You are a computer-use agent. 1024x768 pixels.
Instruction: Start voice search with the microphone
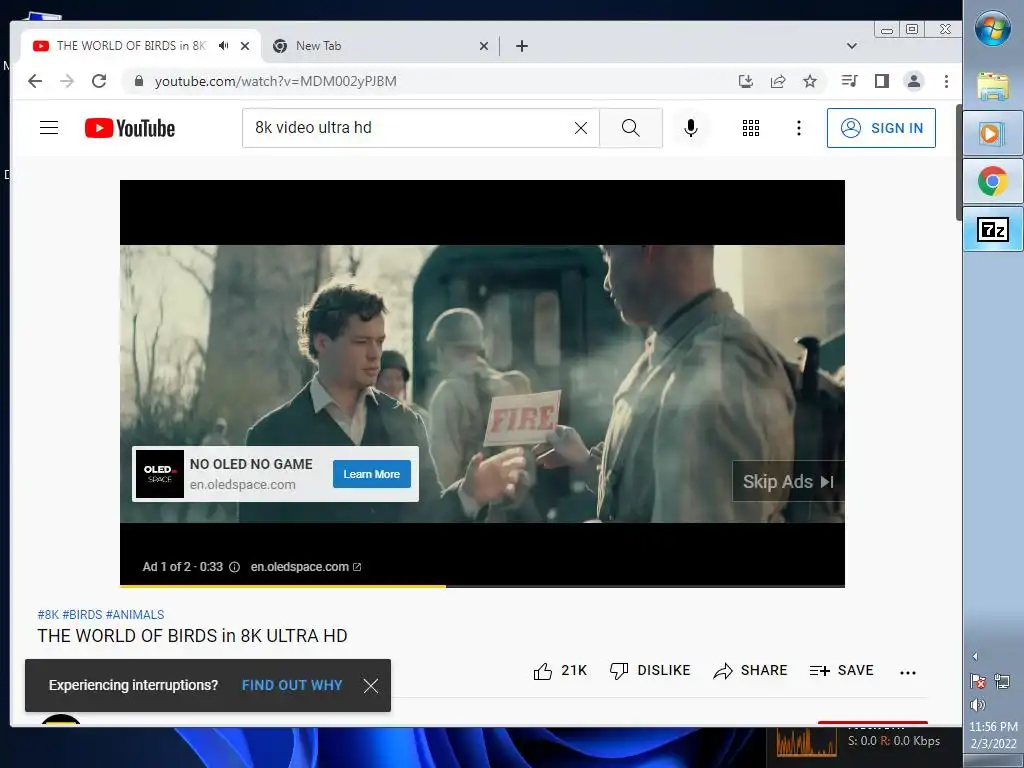point(691,128)
